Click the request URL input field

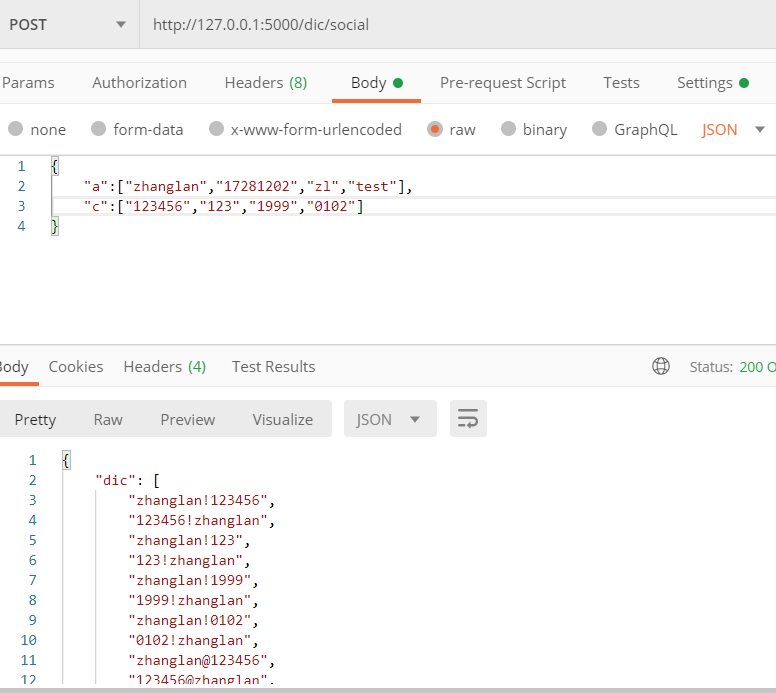click(458, 24)
